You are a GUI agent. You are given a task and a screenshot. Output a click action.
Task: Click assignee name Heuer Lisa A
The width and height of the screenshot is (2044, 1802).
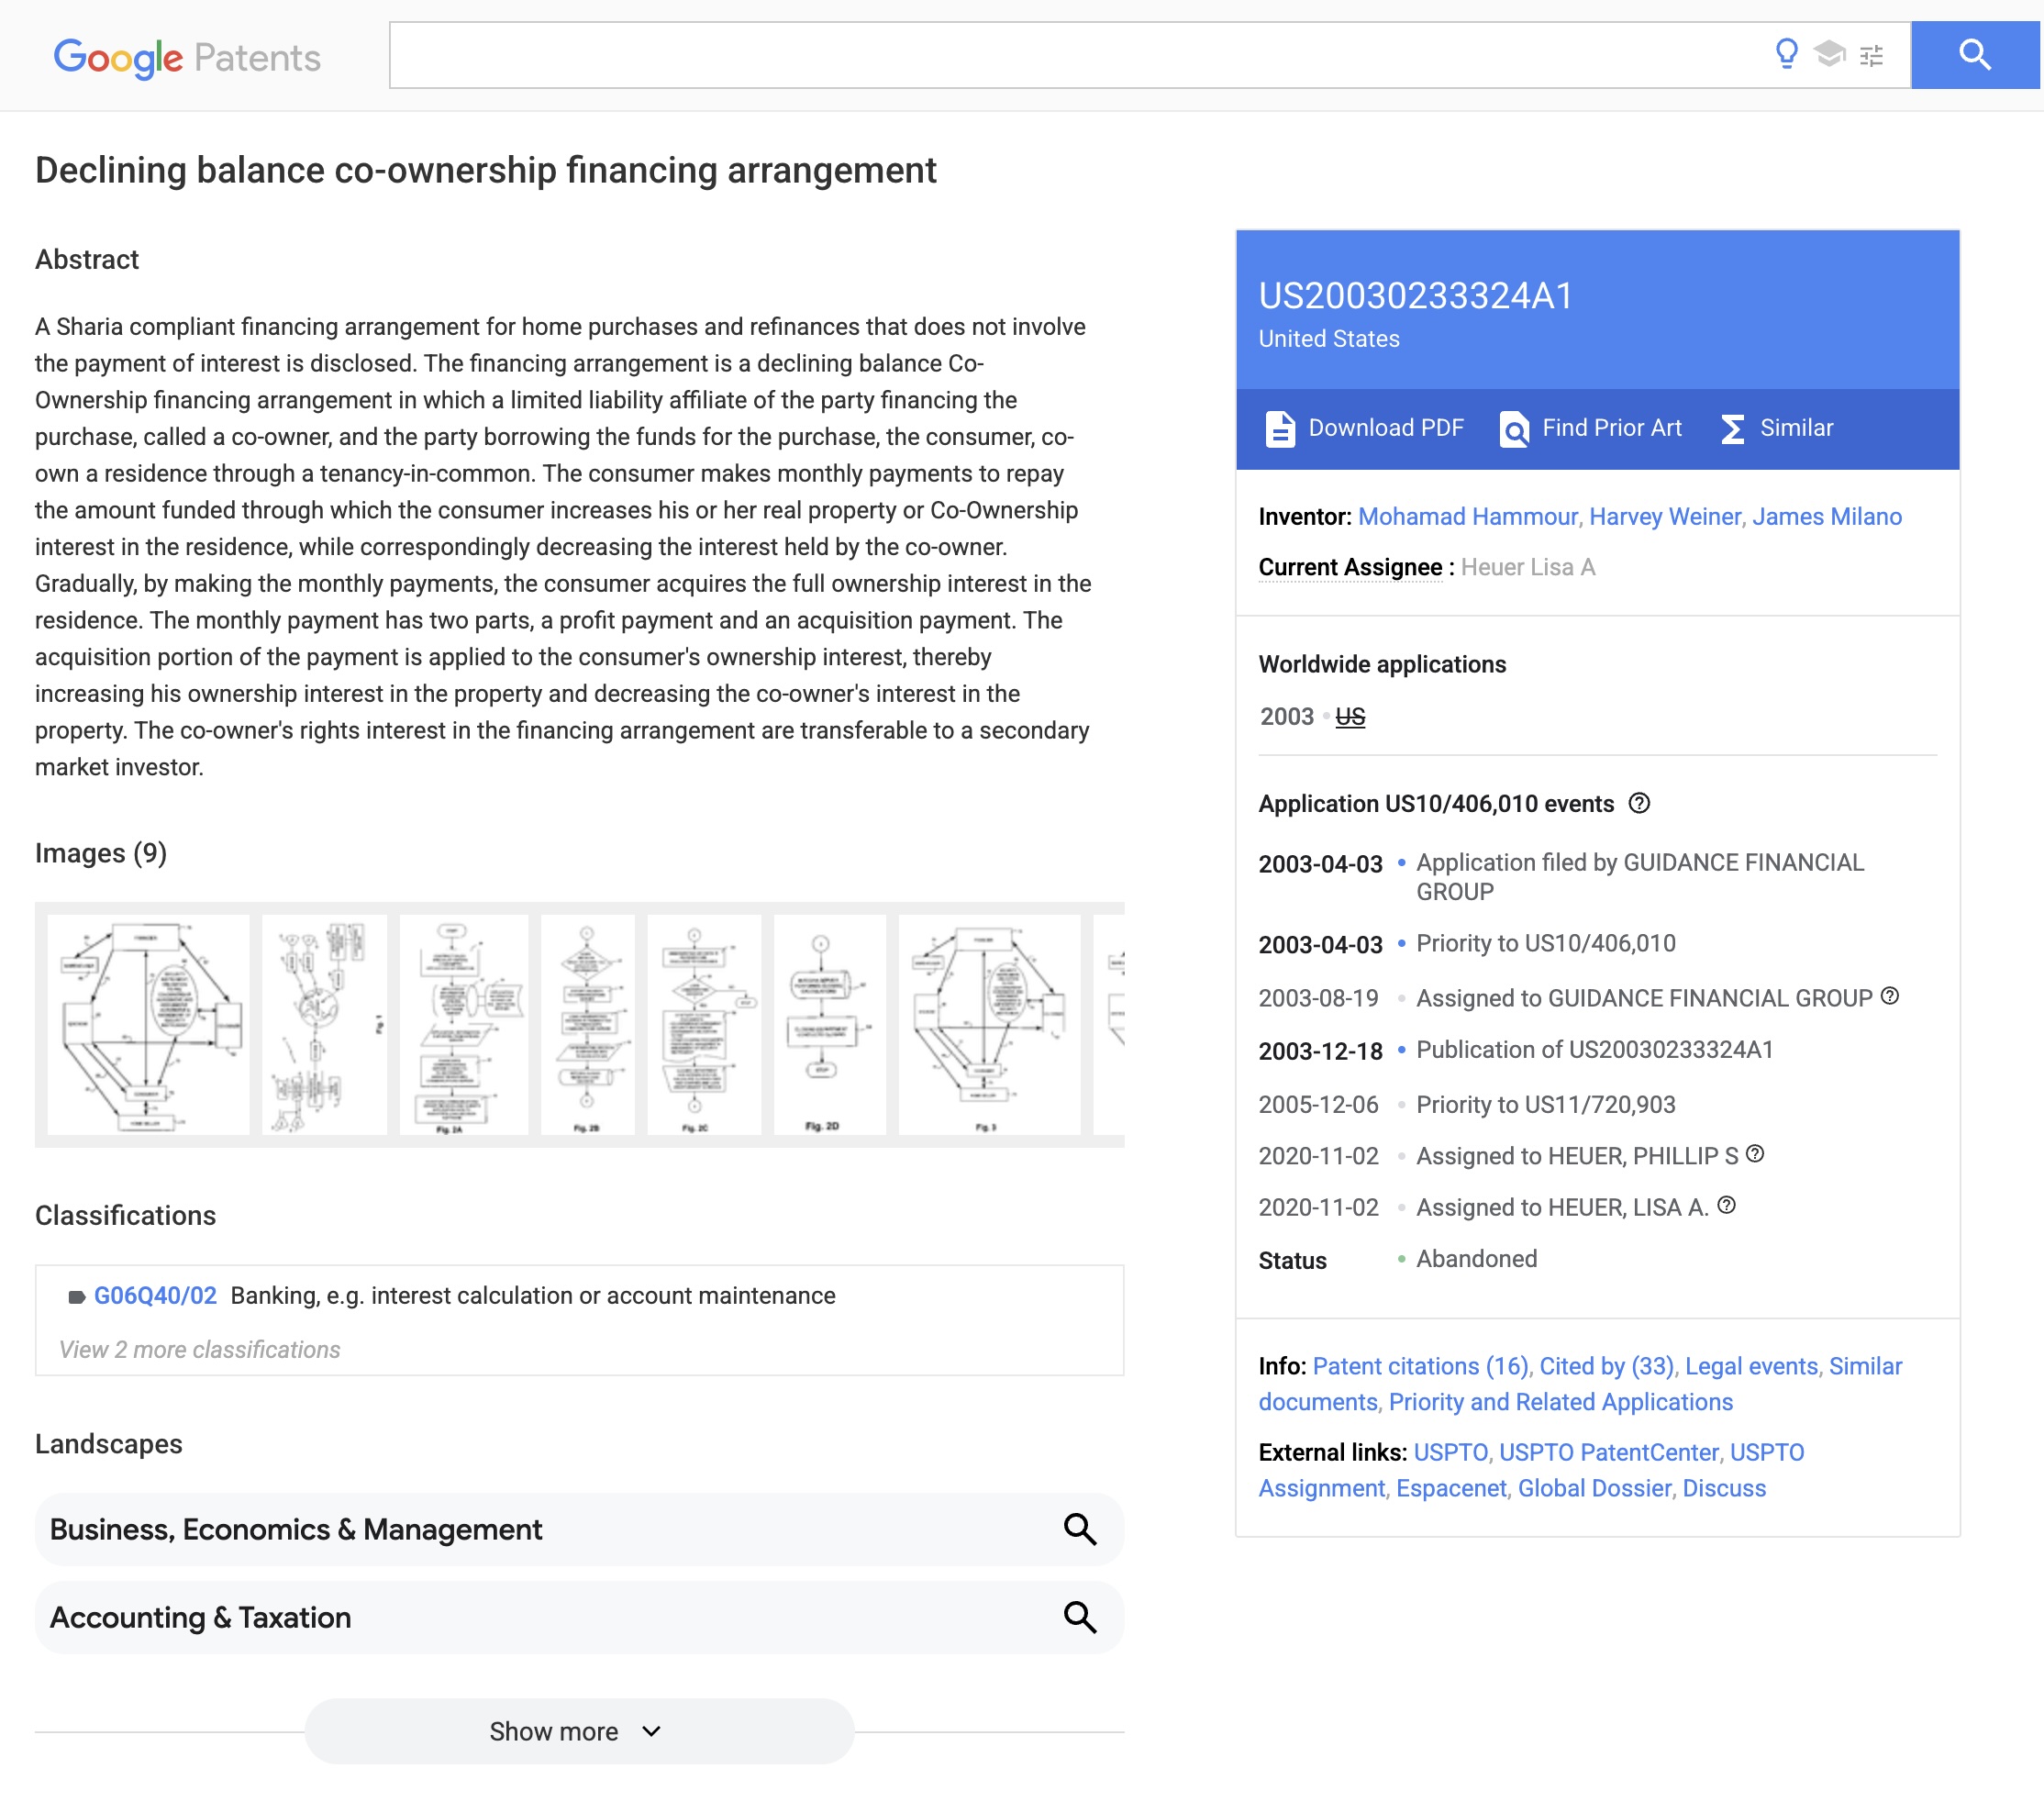[x=1527, y=567]
